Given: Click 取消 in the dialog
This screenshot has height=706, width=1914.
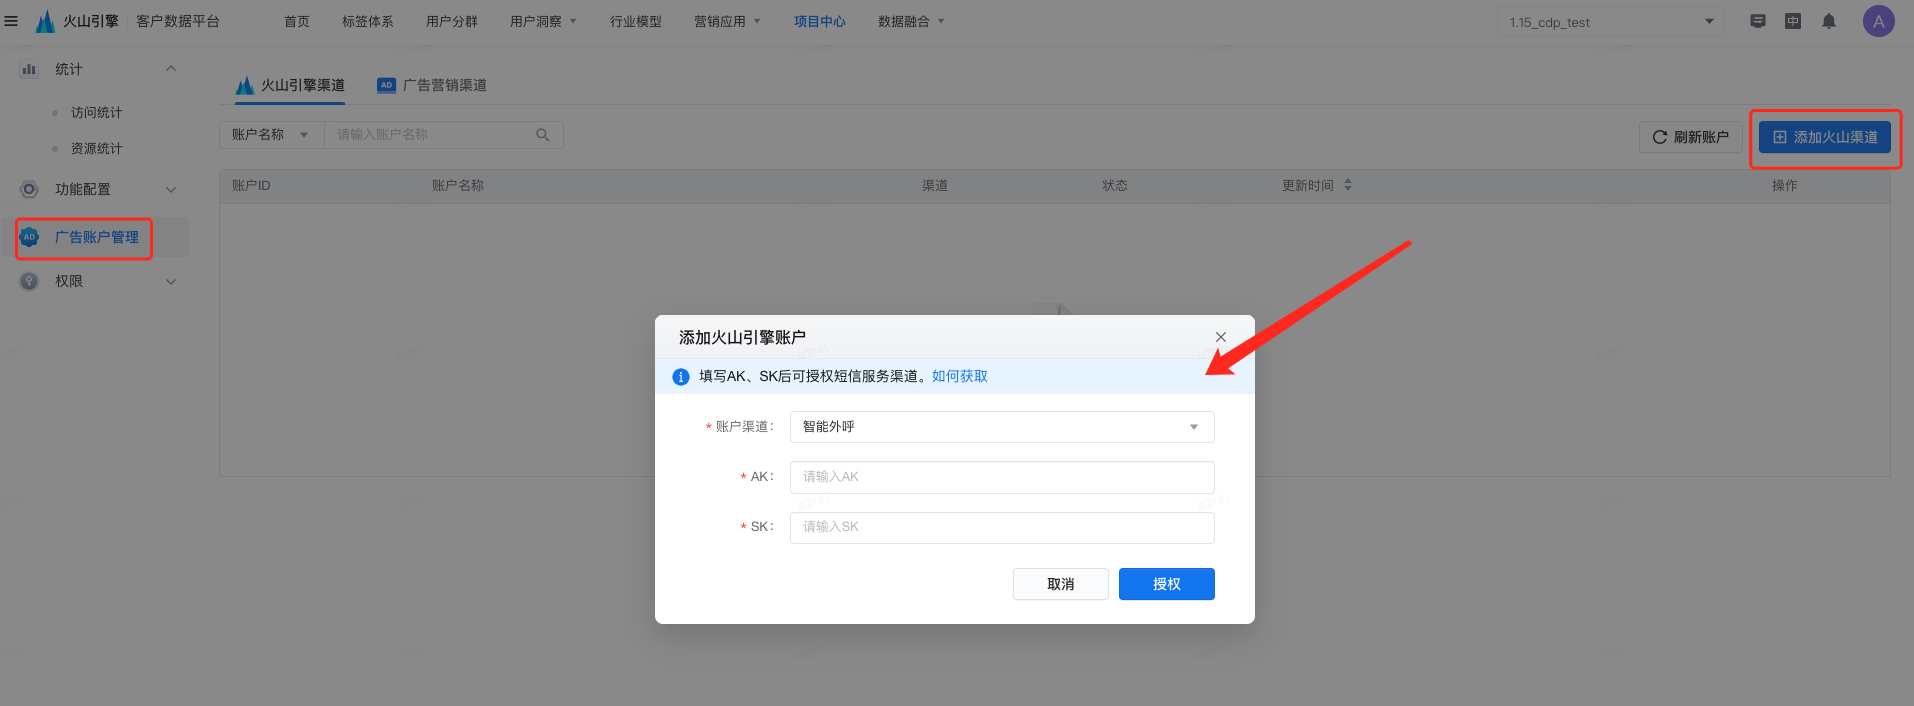Looking at the screenshot, I should (x=1061, y=584).
